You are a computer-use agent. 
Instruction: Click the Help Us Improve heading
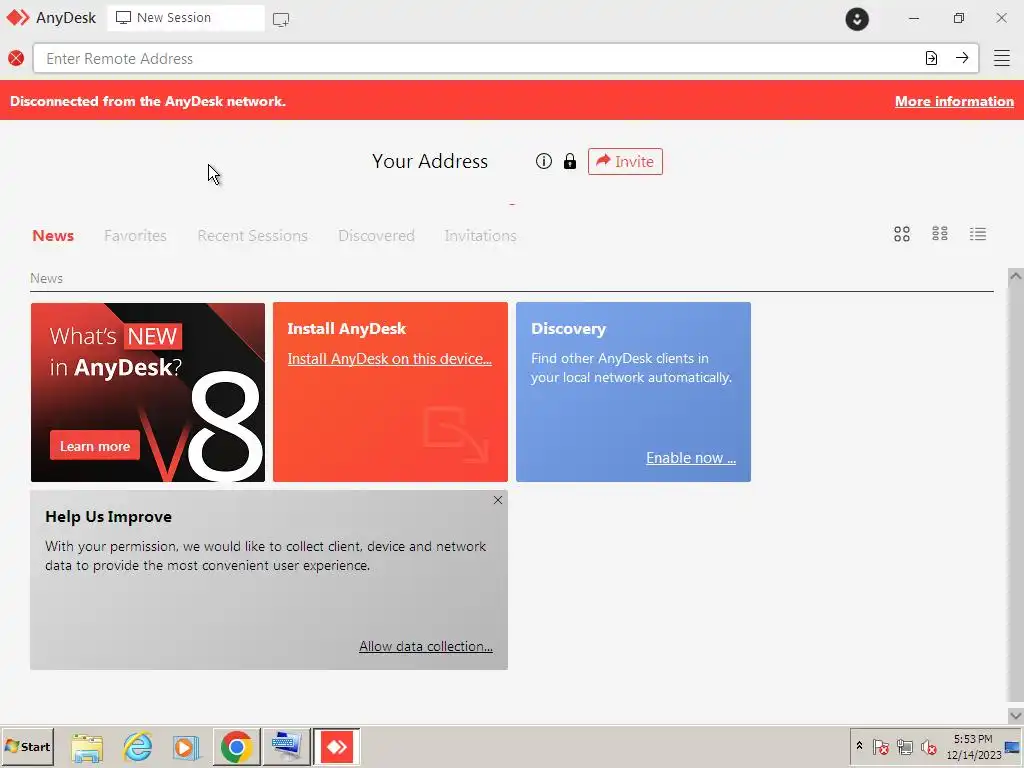point(108,517)
